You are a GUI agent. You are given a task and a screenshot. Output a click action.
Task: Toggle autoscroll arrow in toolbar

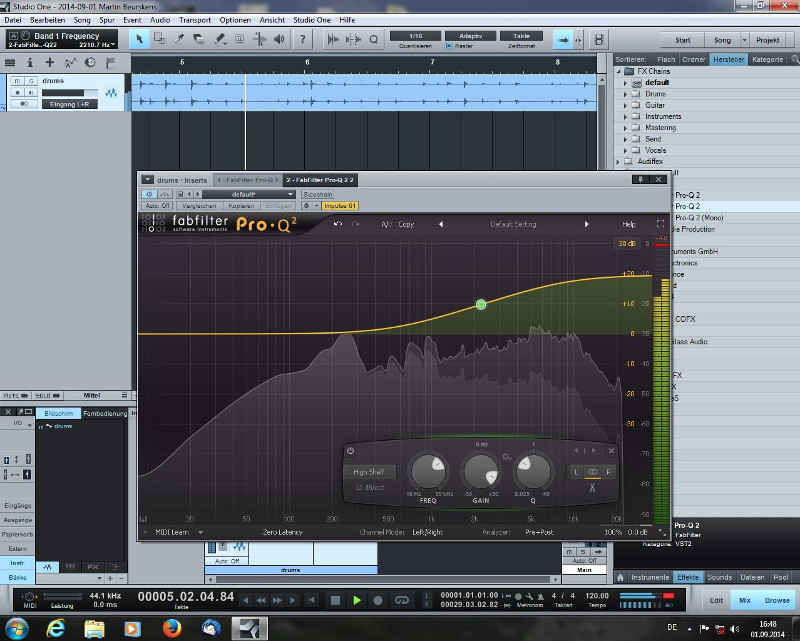pos(562,40)
